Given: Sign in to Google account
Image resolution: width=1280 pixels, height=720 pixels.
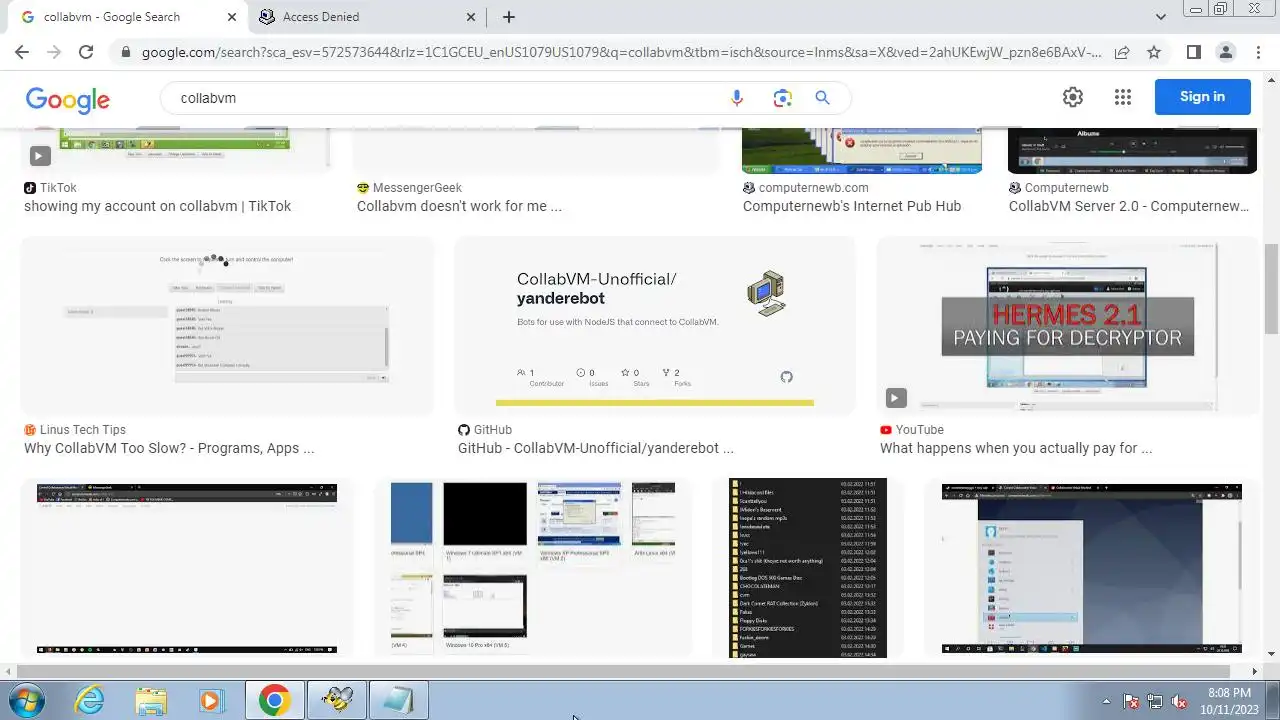Looking at the screenshot, I should pyautogui.click(x=1202, y=97).
